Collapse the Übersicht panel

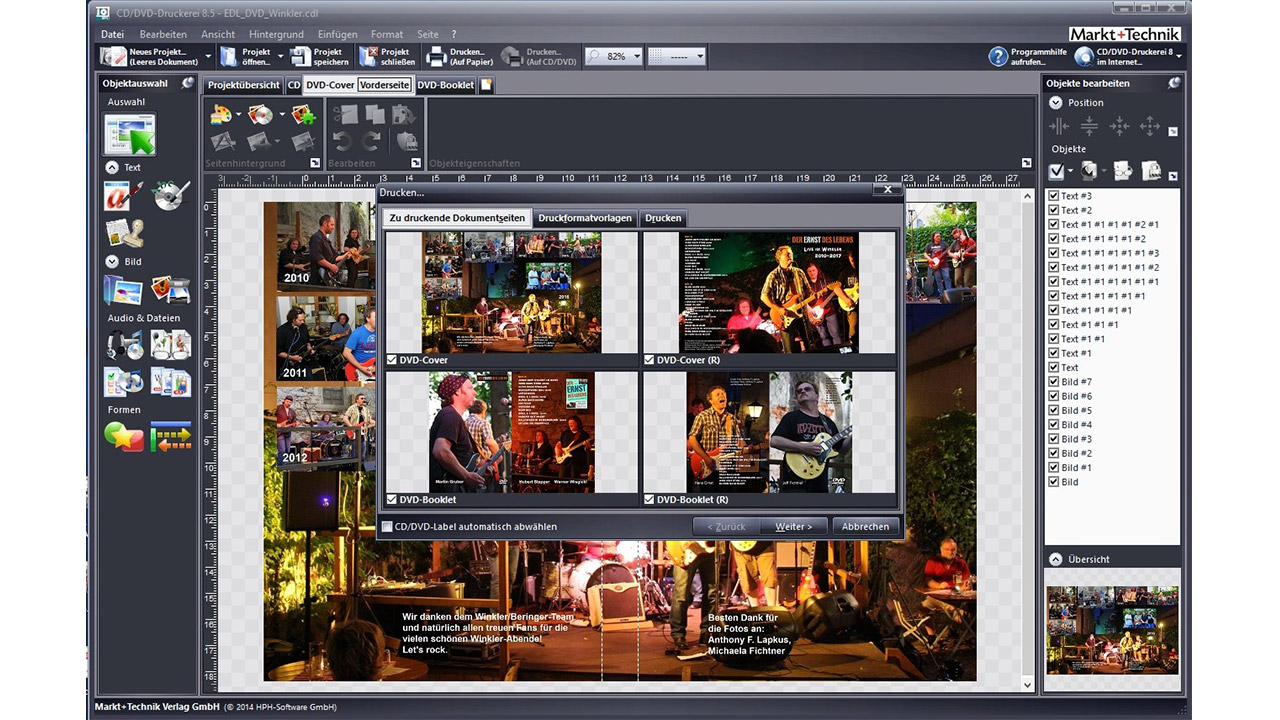pyautogui.click(x=1055, y=559)
